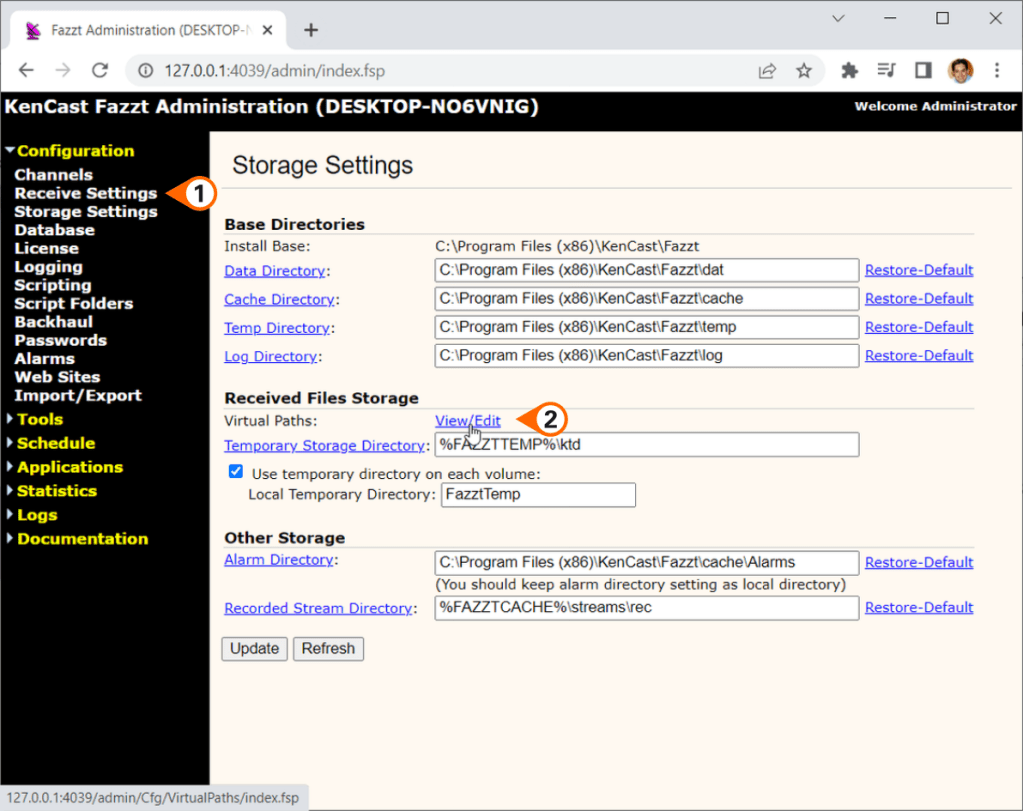
Task: Open Storage Settings in the sidebar
Action: (85, 211)
